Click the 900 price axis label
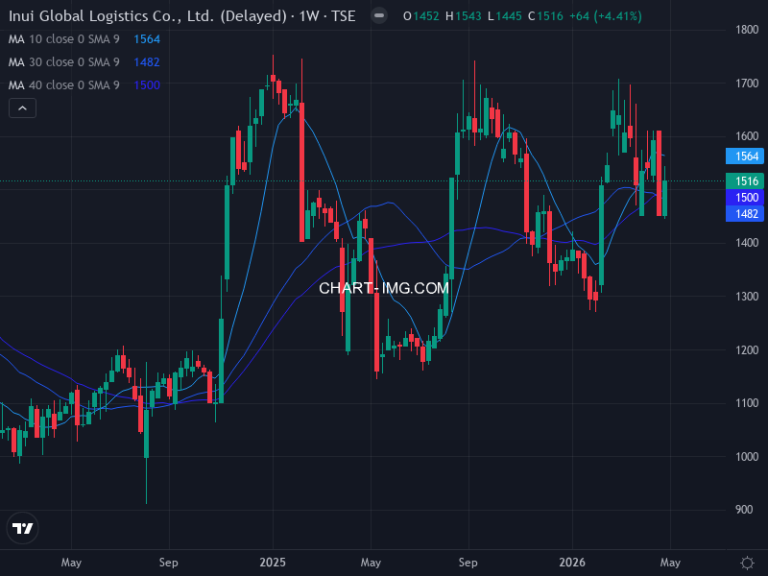 pos(744,510)
